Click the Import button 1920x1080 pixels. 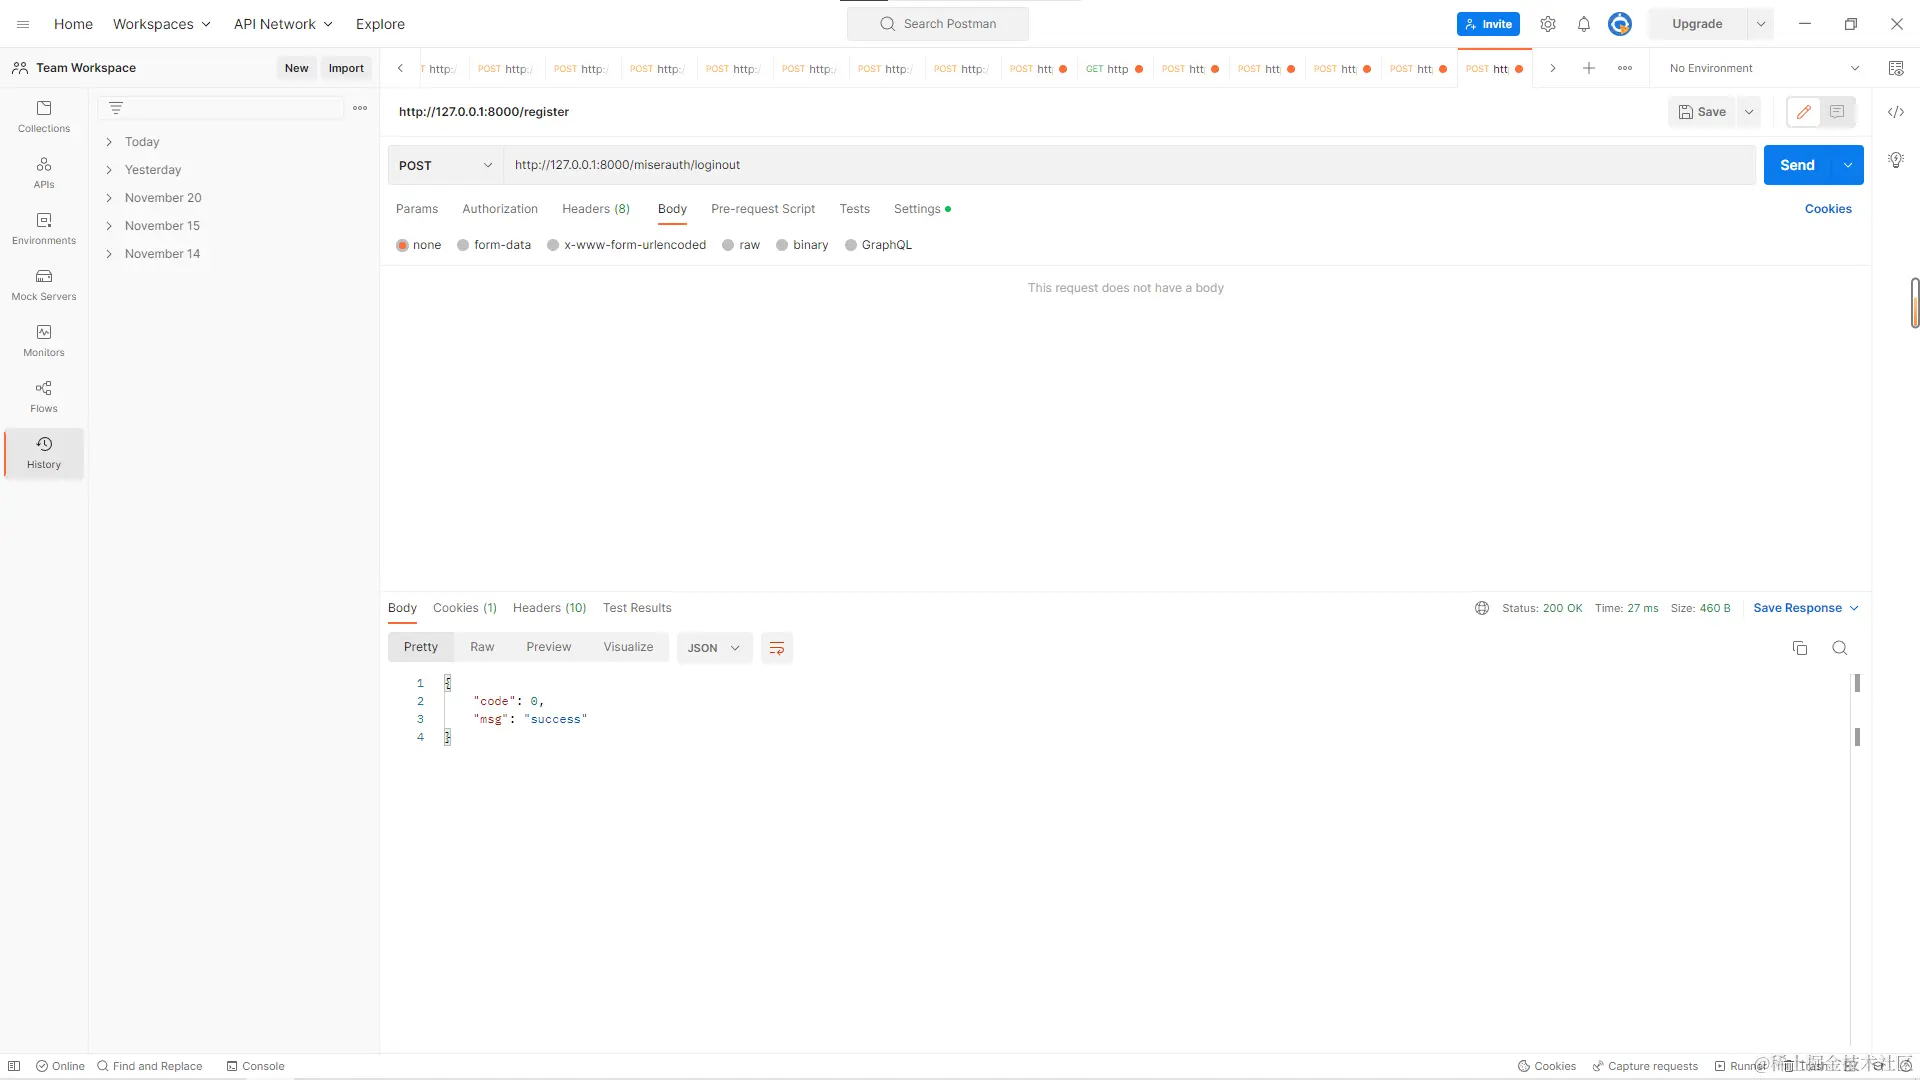coord(346,68)
